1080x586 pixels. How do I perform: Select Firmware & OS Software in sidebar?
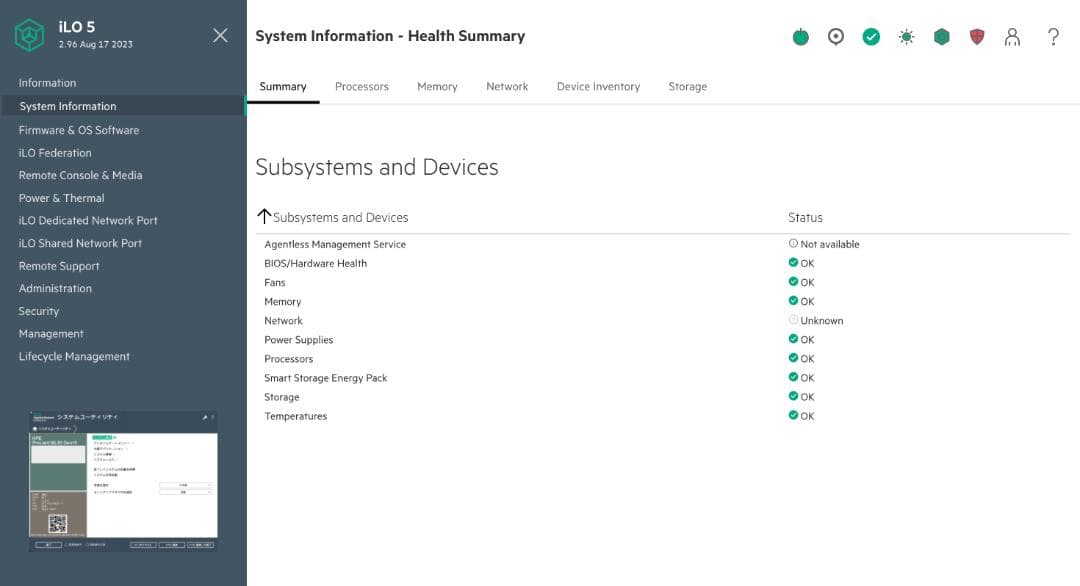pos(79,129)
